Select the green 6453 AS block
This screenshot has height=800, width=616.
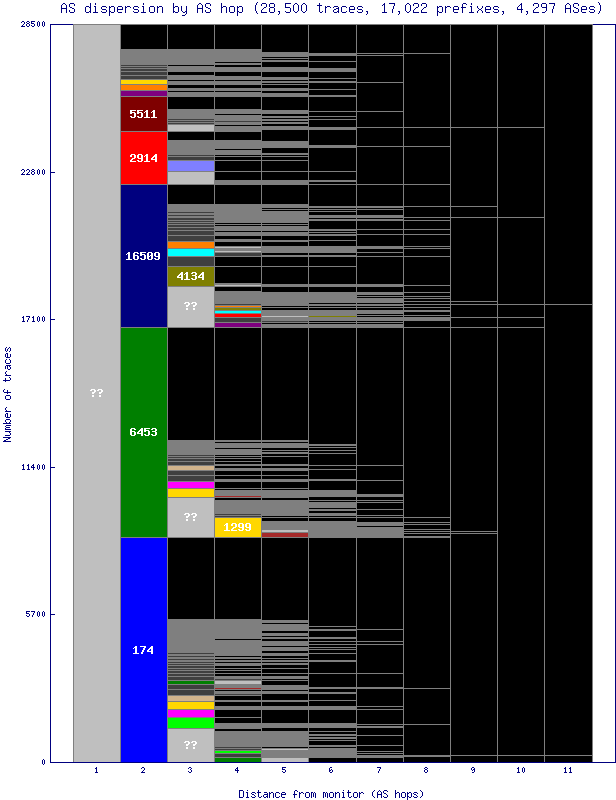pos(143,432)
